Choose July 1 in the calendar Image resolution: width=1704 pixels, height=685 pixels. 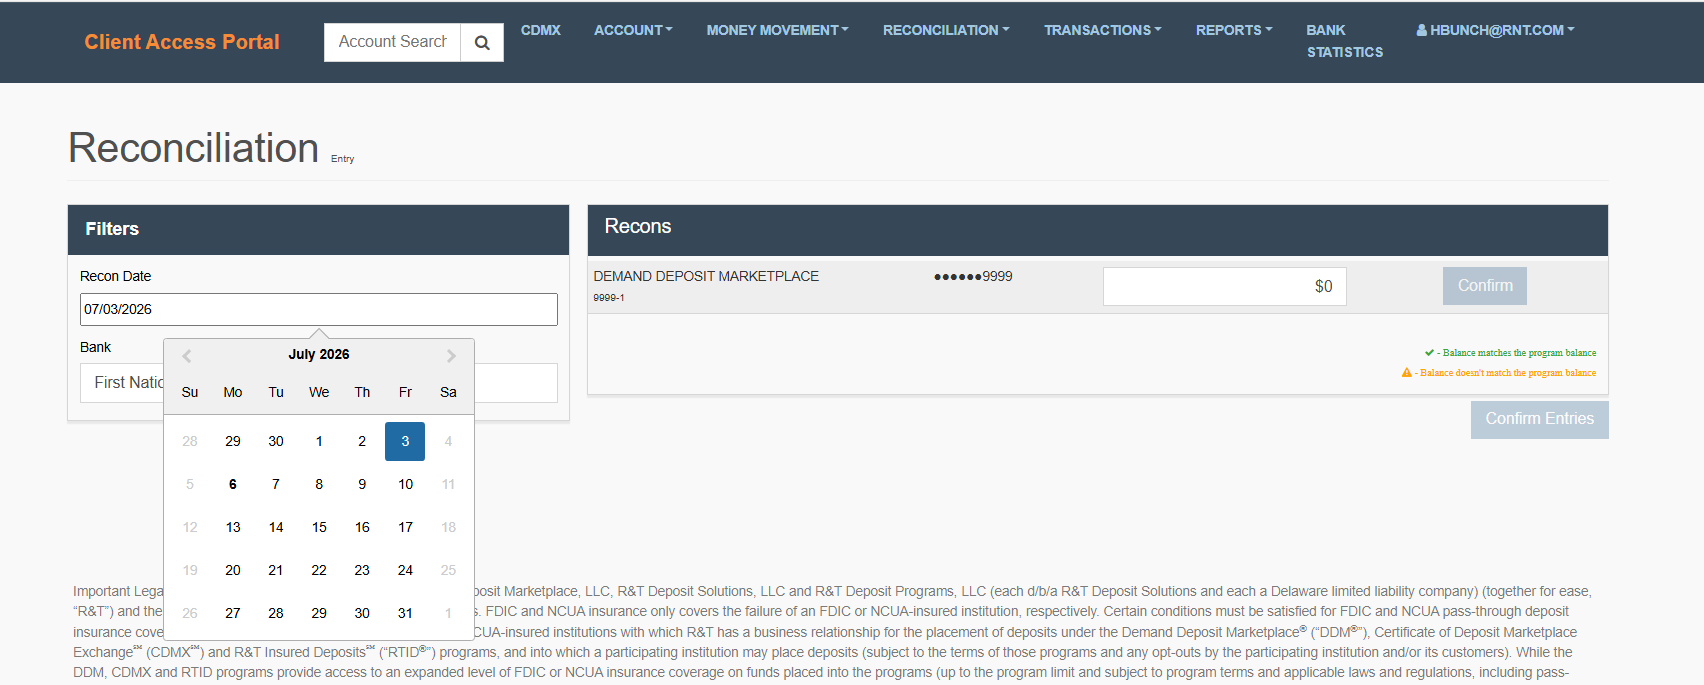pyautogui.click(x=319, y=441)
